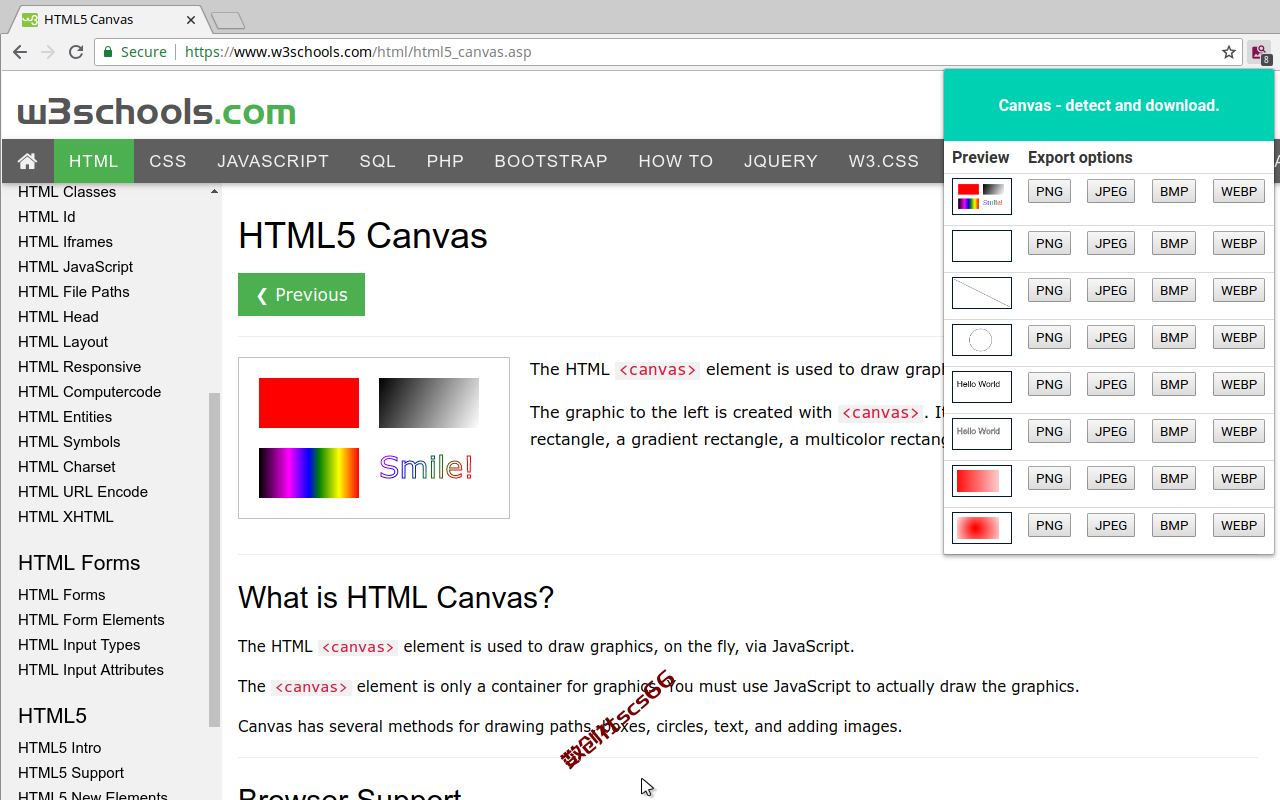The height and width of the screenshot is (800, 1280).
Task: Open HTML Id in the sidebar
Action: pos(47,217)
